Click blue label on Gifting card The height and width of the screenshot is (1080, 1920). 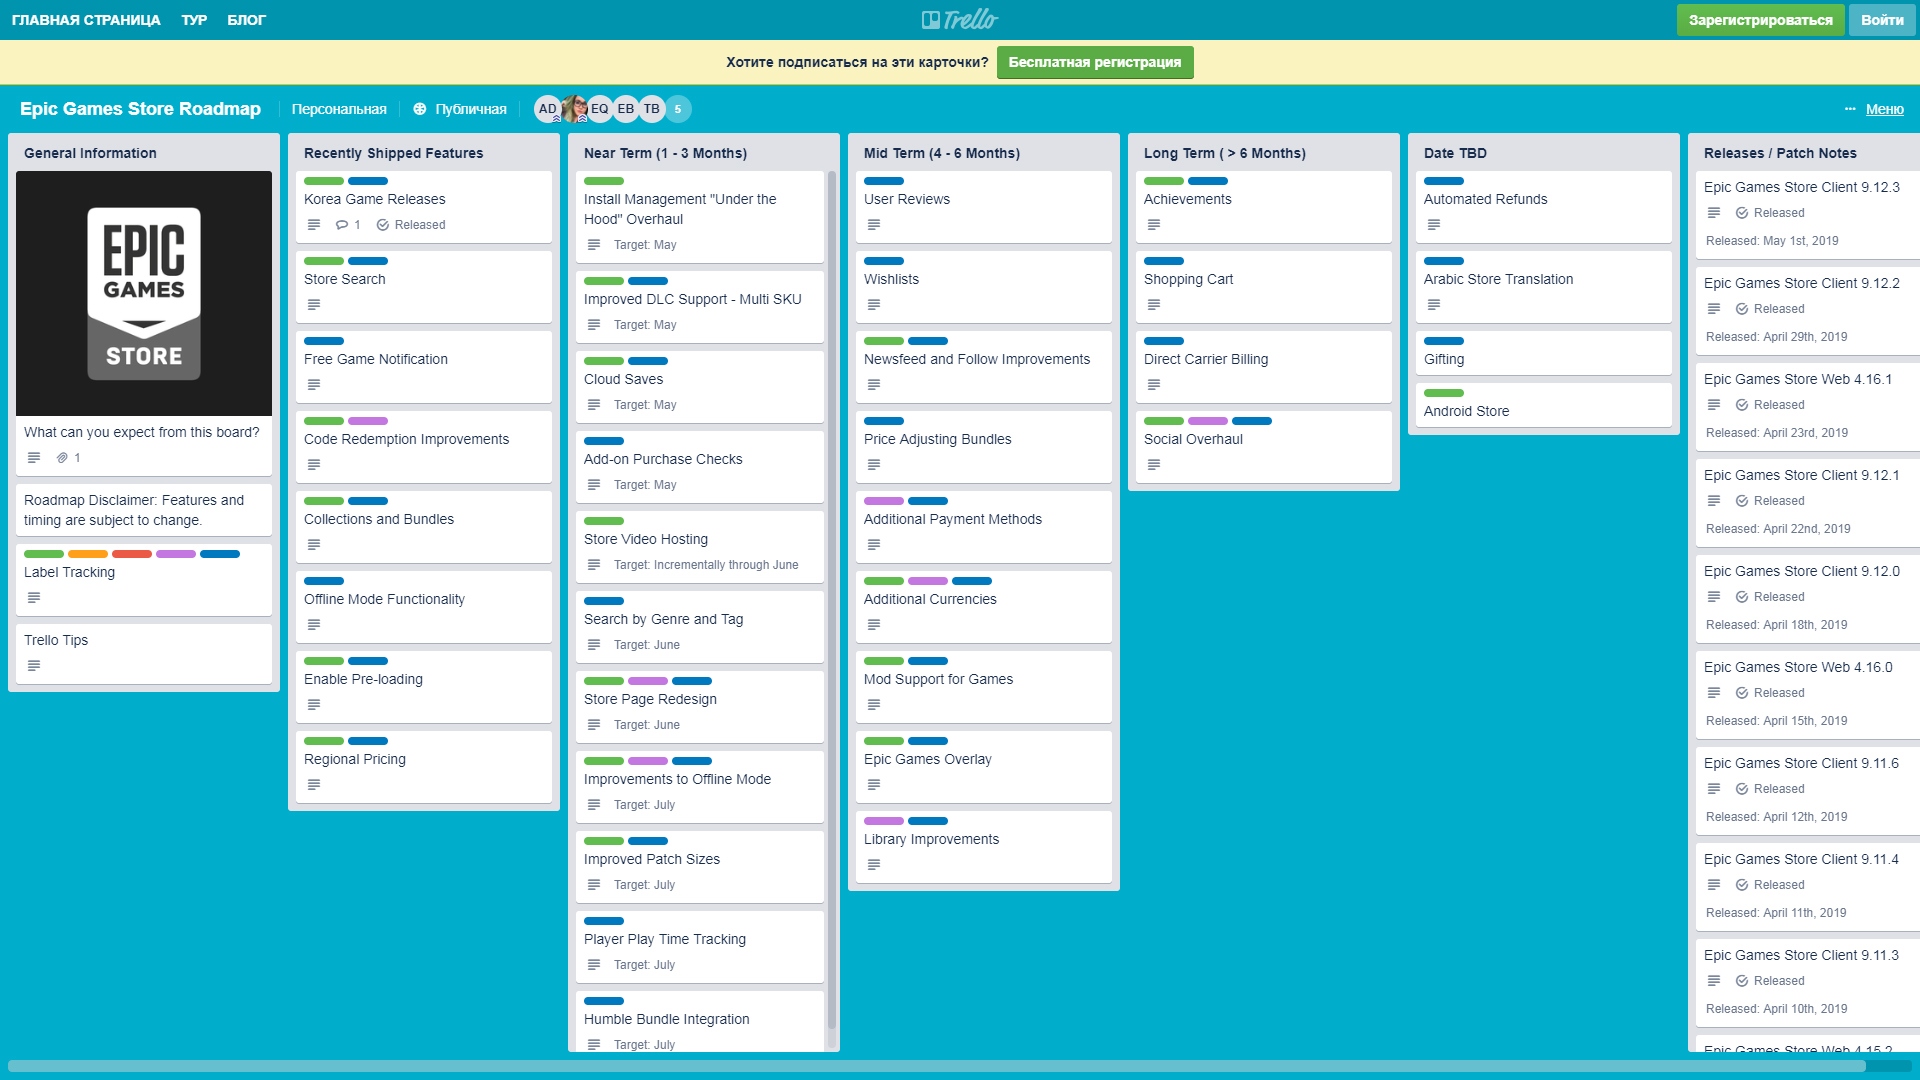coord(1443,341)
